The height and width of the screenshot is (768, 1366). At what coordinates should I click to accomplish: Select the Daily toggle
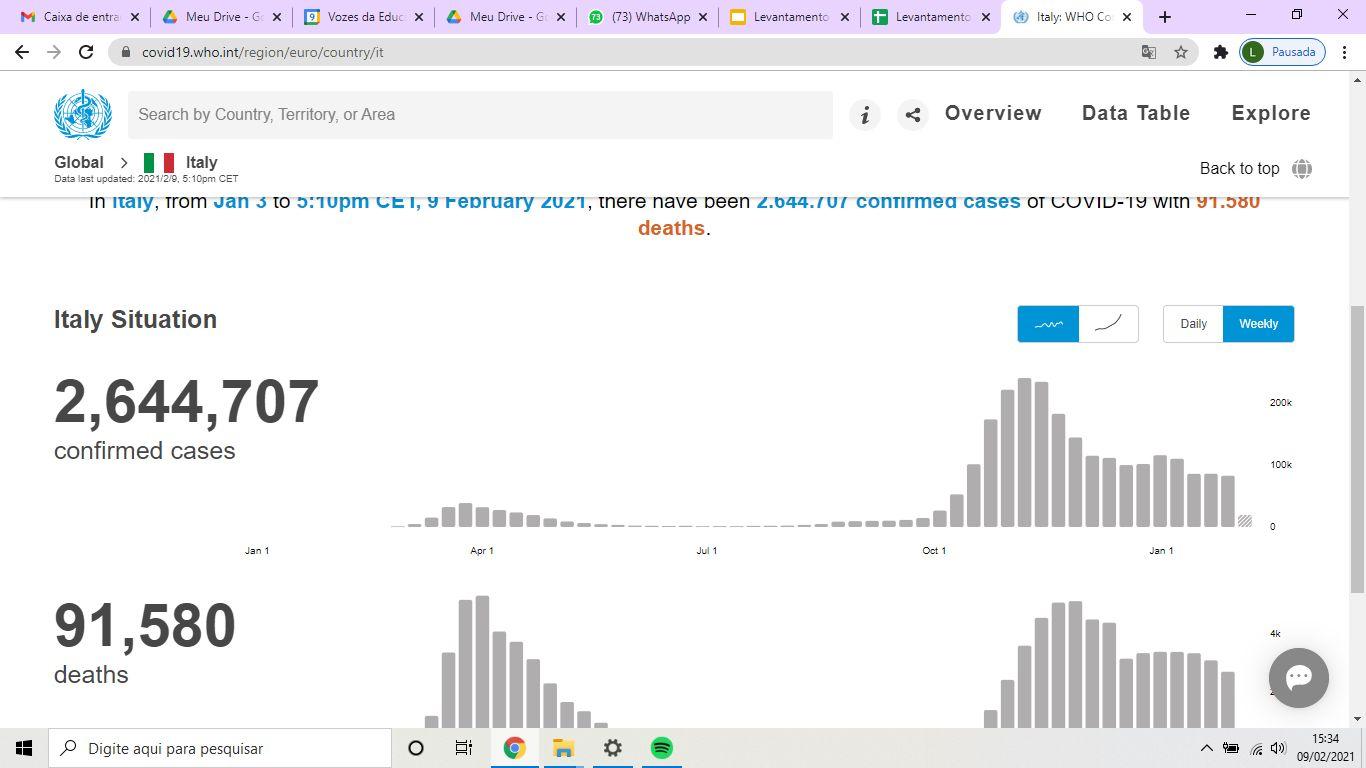point(1193,324)
